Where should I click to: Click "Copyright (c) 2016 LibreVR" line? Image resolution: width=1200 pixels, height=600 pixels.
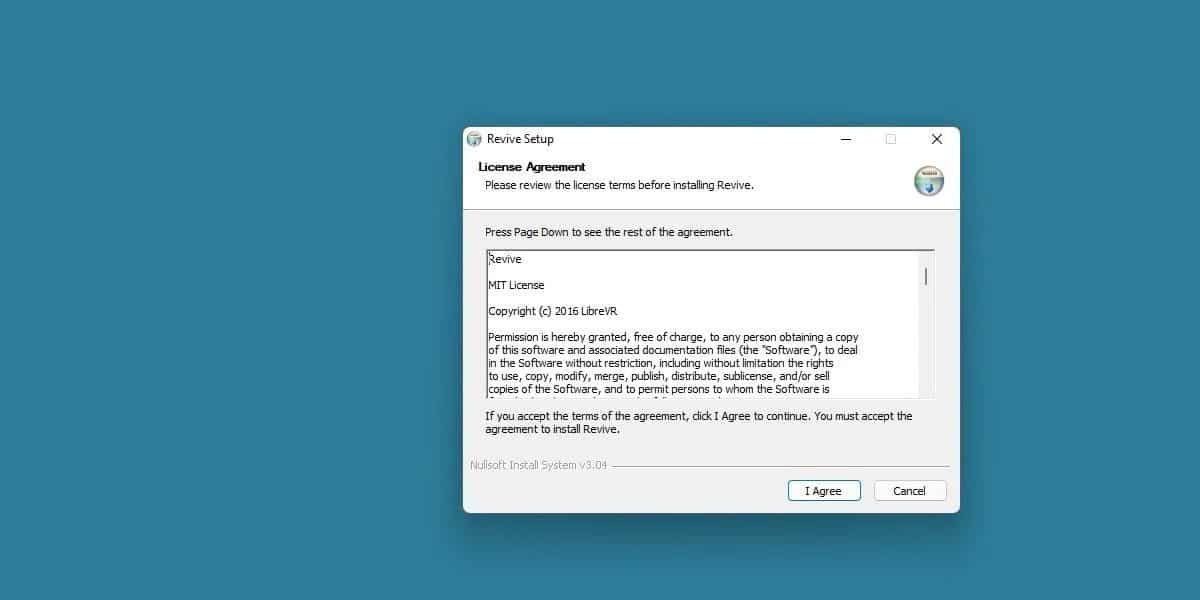pos(553,311)
